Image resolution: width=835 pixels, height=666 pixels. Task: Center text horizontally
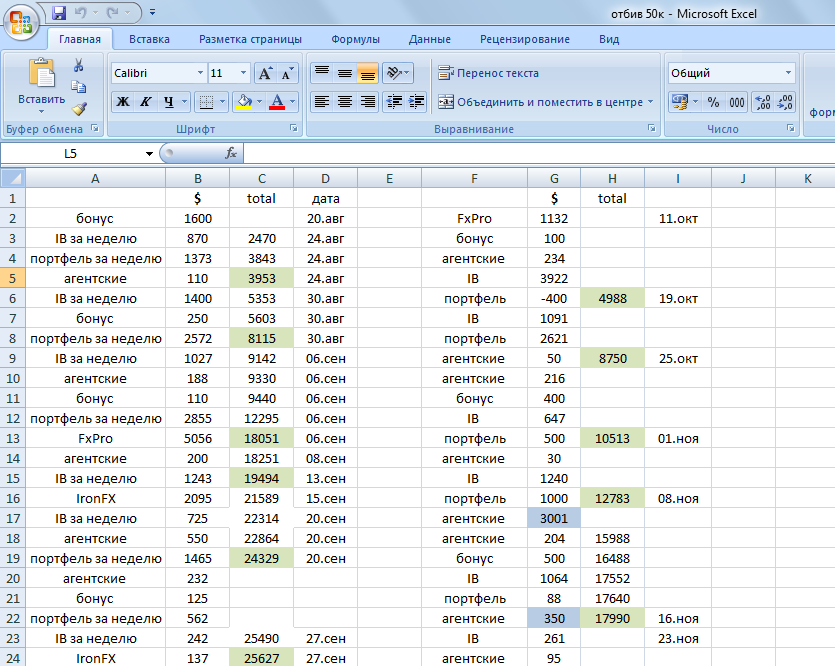(x=345, y=102)
